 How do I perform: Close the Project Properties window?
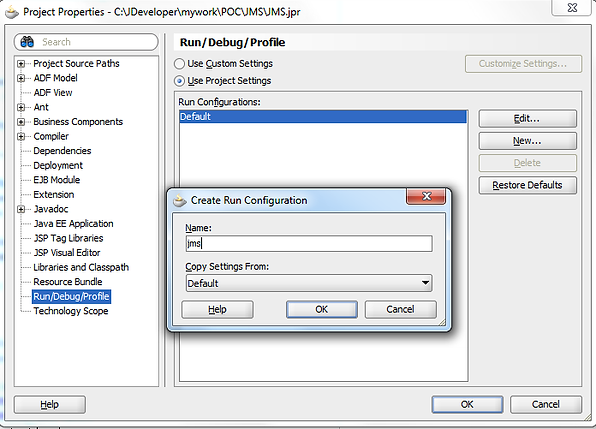(x=572, y=7)
